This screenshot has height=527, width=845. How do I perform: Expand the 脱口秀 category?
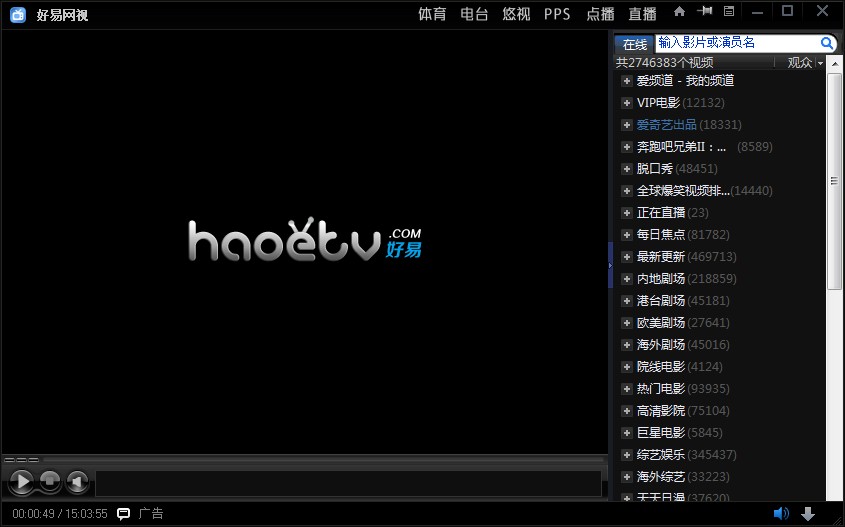click(x=626, y=169)
